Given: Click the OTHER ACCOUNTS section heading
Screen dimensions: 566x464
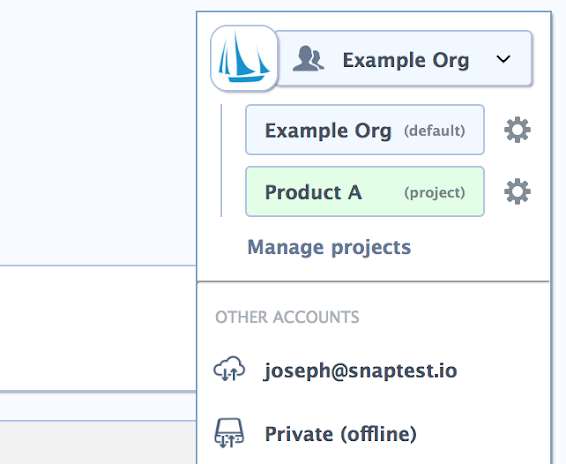Looking at the screenshot, I should click(287, 317).
